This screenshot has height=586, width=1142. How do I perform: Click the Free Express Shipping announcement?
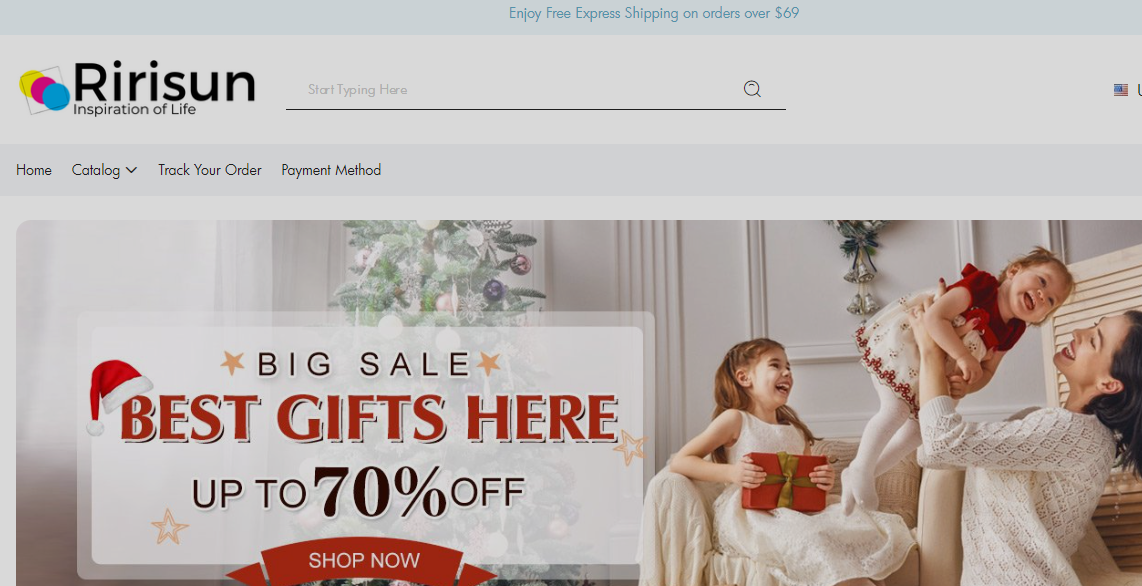pos(653,13)
